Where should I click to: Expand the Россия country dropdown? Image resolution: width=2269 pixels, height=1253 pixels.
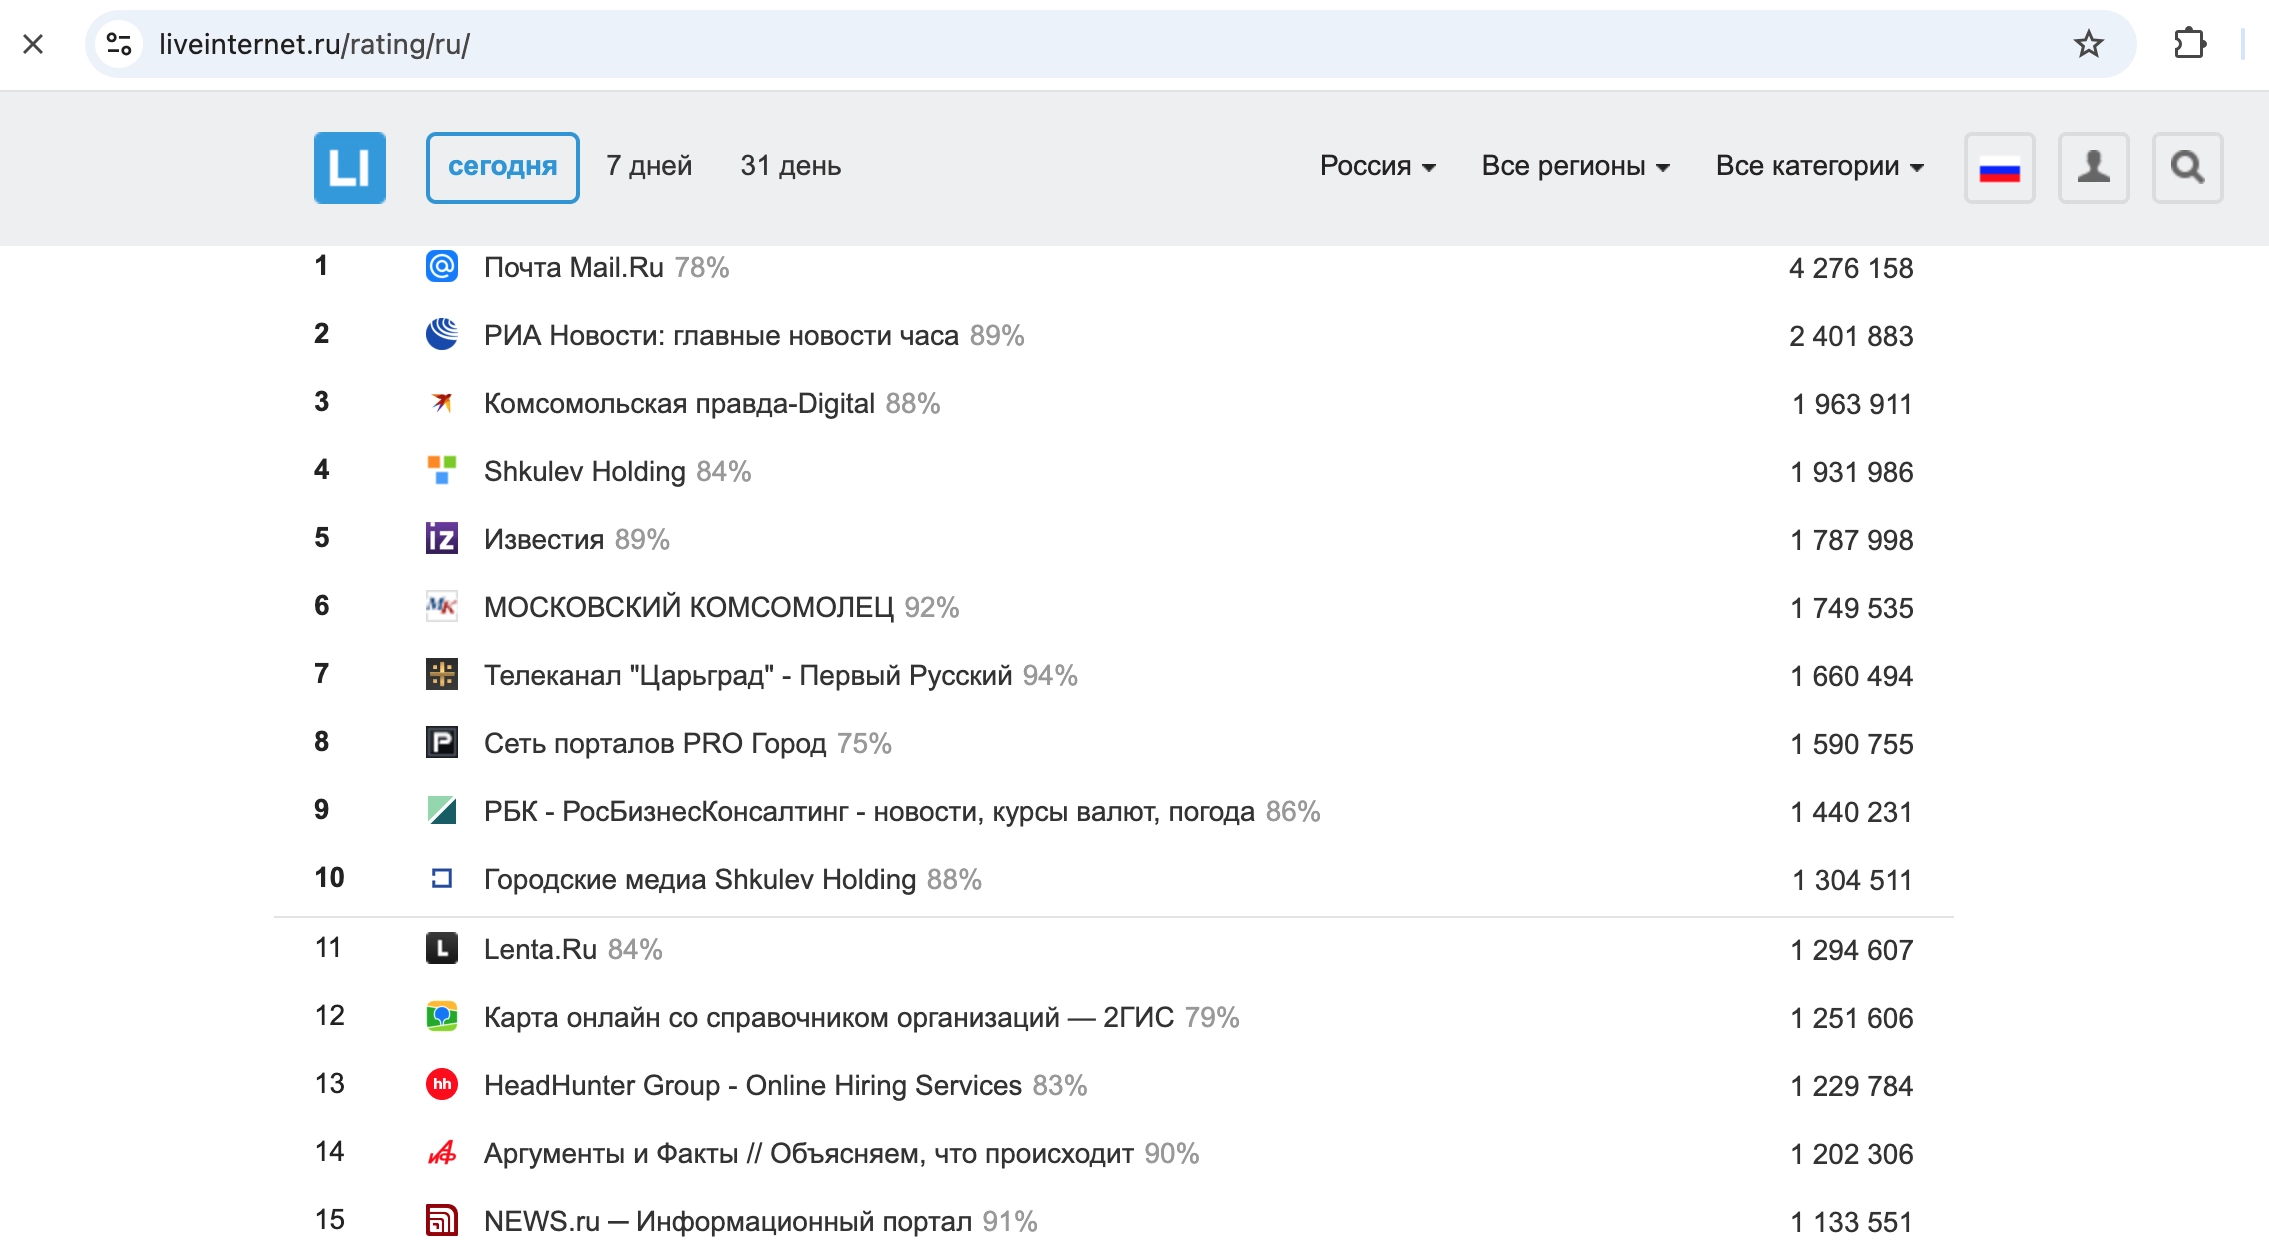click(x=1377, y=166)
